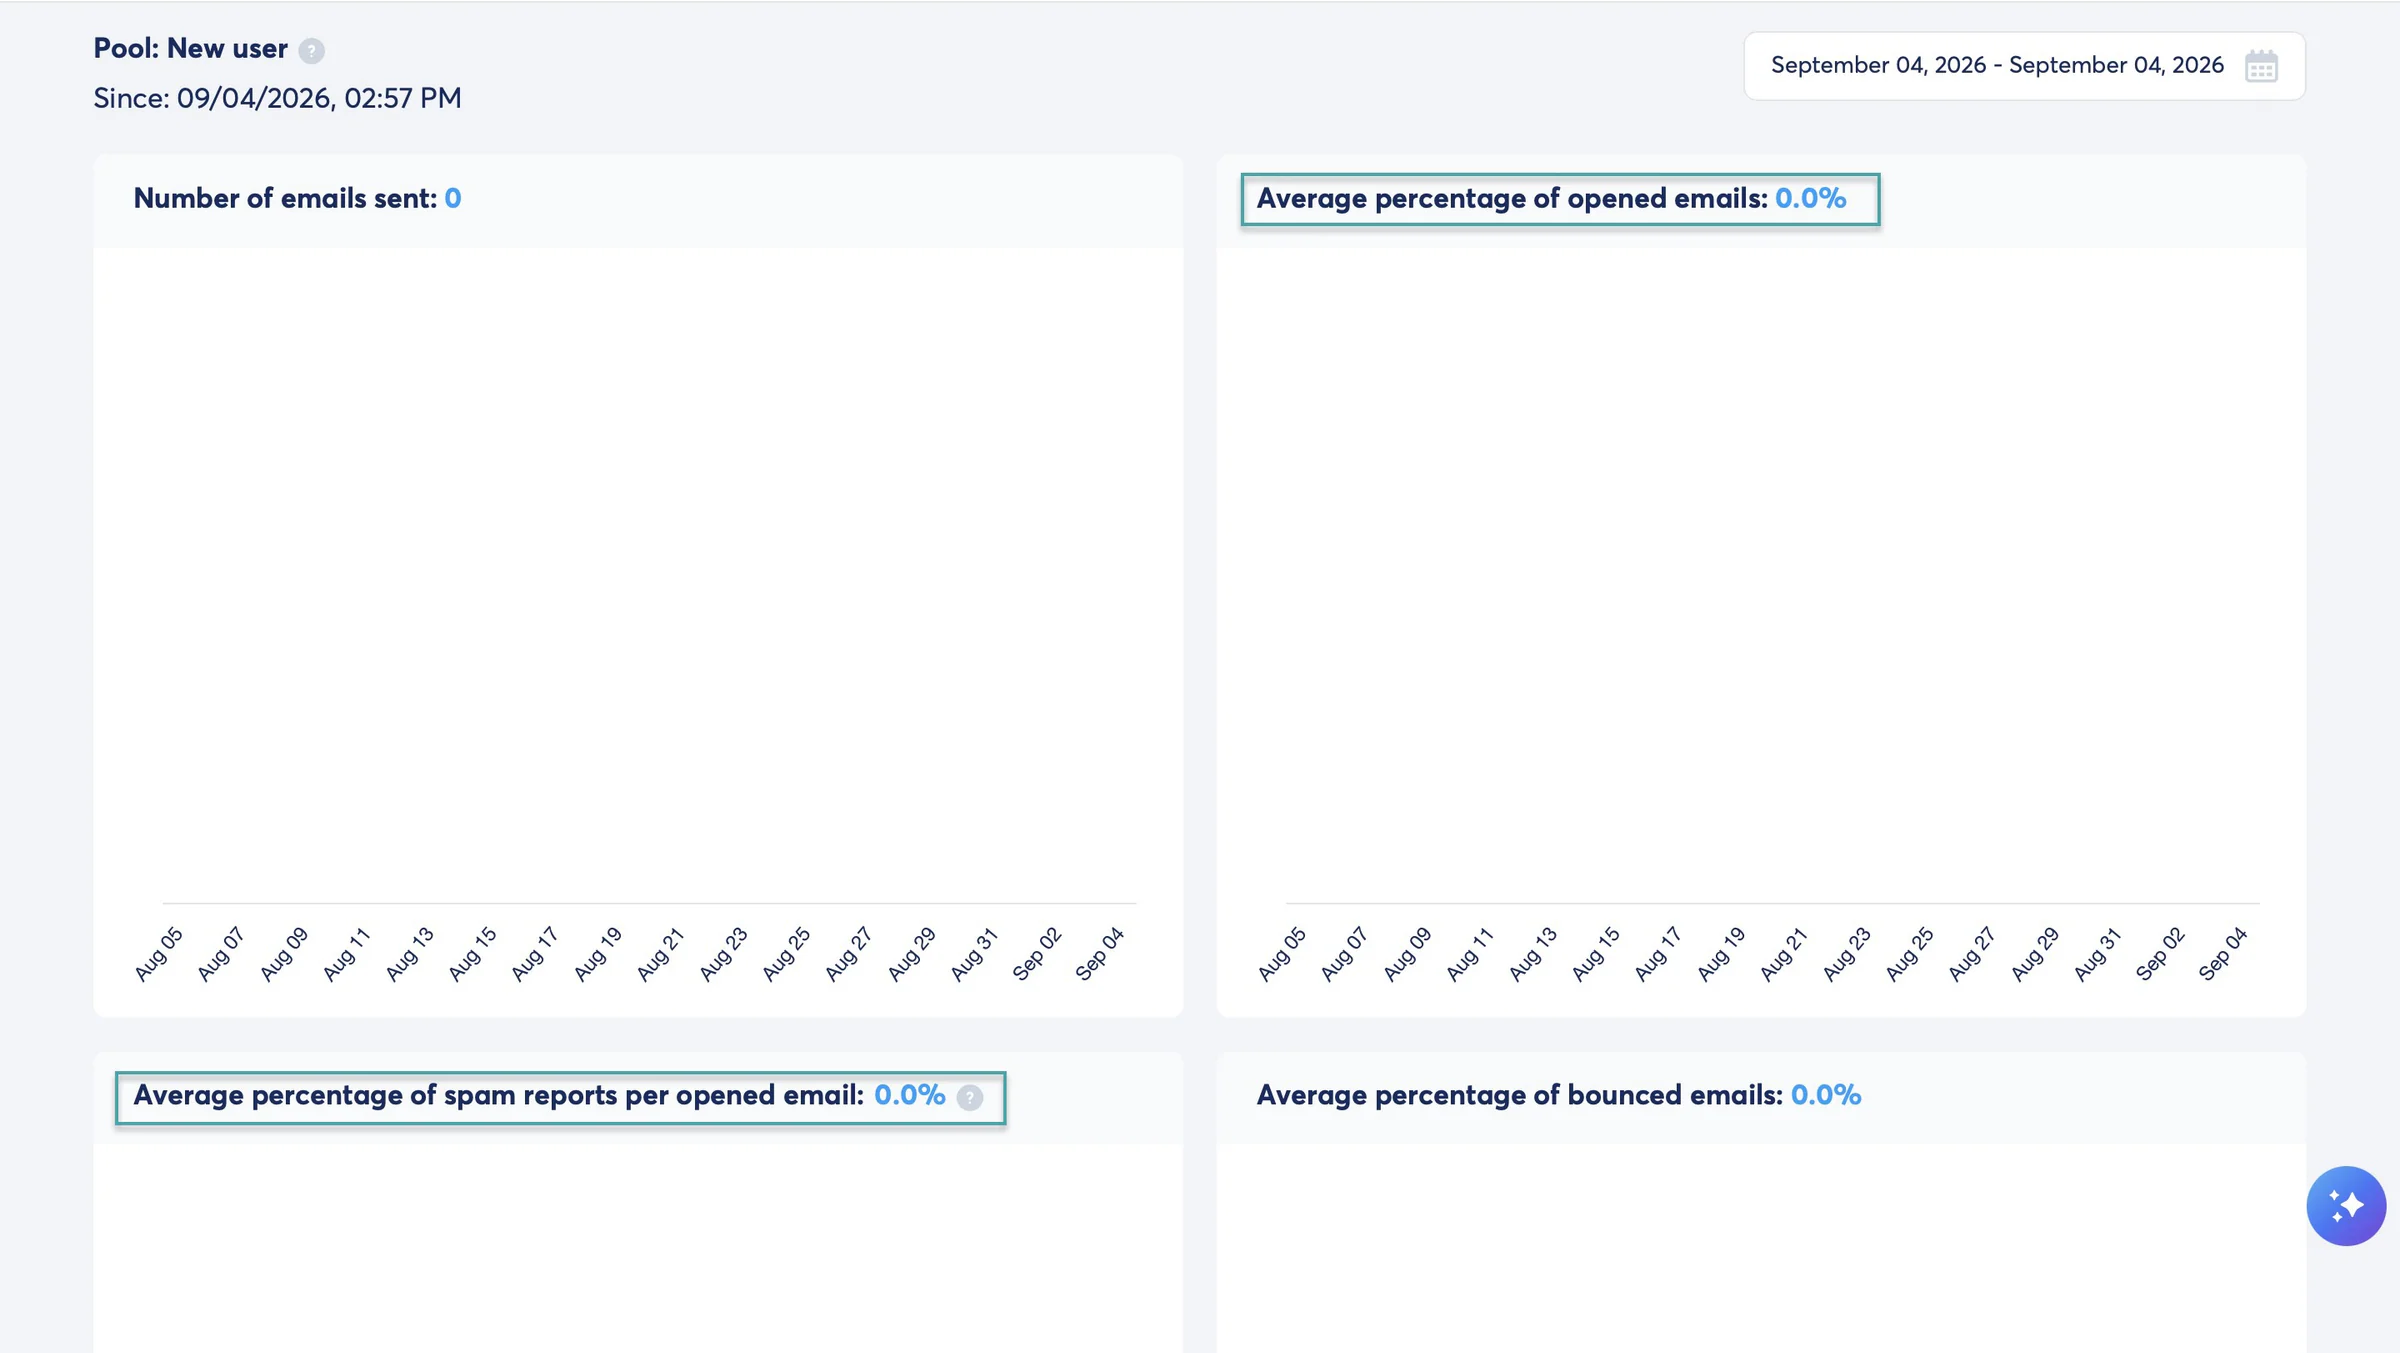Click the spam reports value 0.0%
This screenshot has height=1353, width=2400.
(x=909, y=1095)
